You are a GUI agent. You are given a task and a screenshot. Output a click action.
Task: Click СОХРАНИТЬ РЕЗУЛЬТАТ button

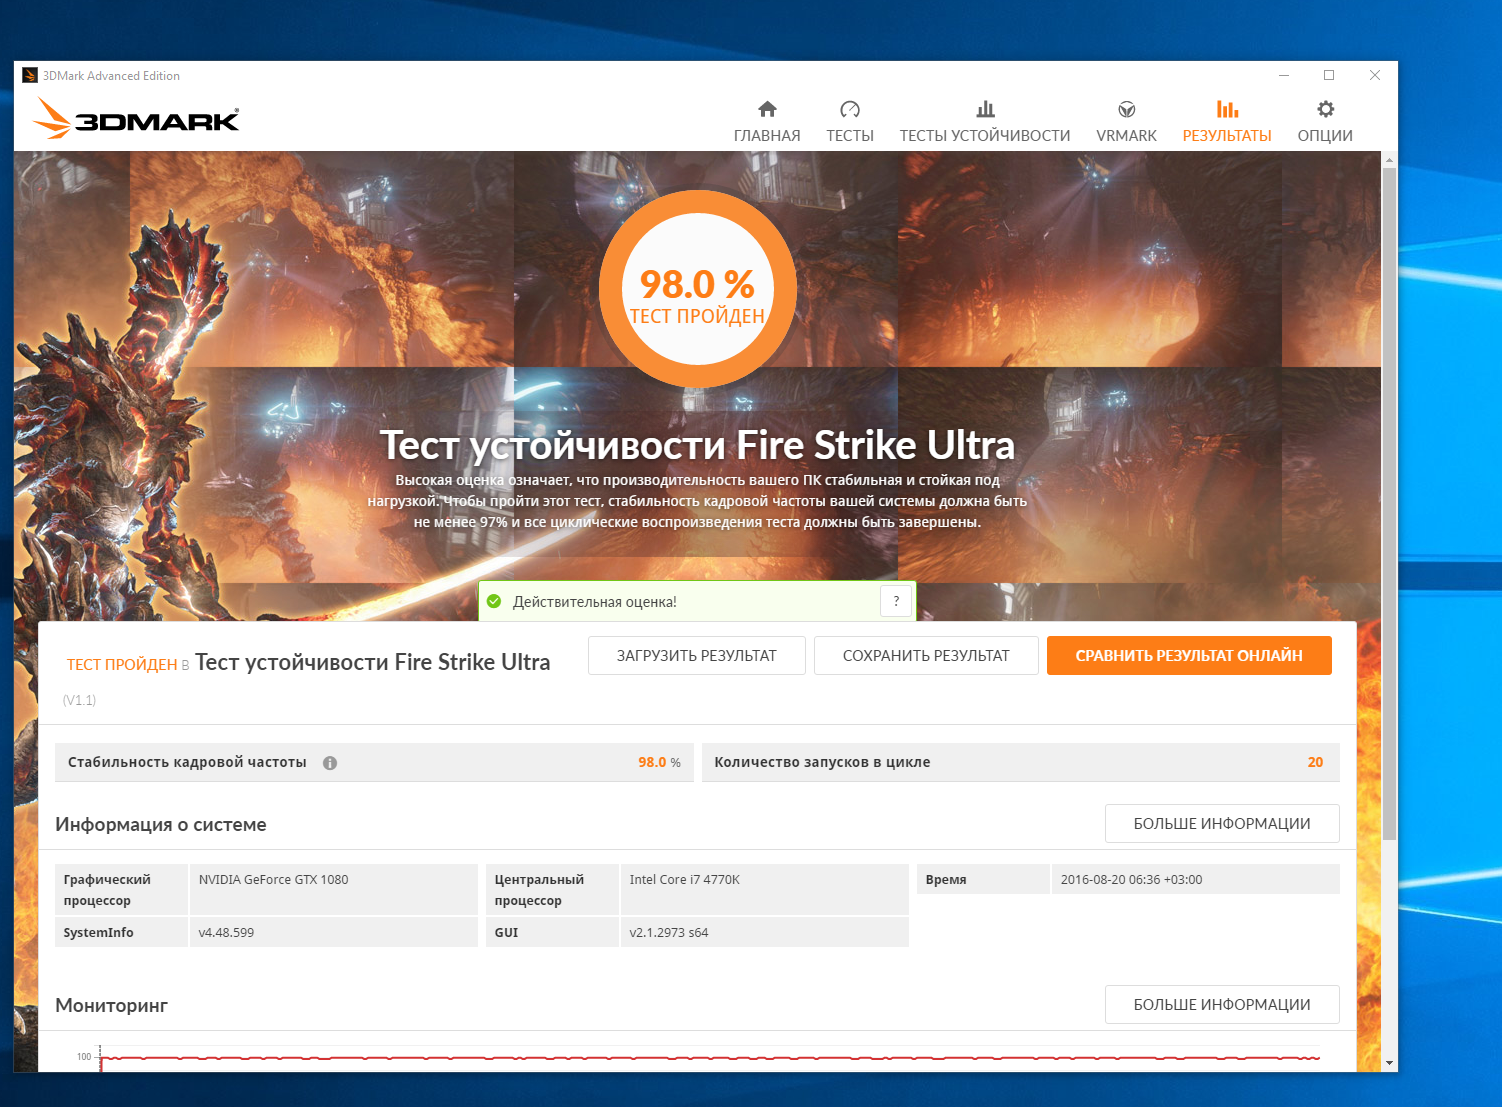coord(926,656)
